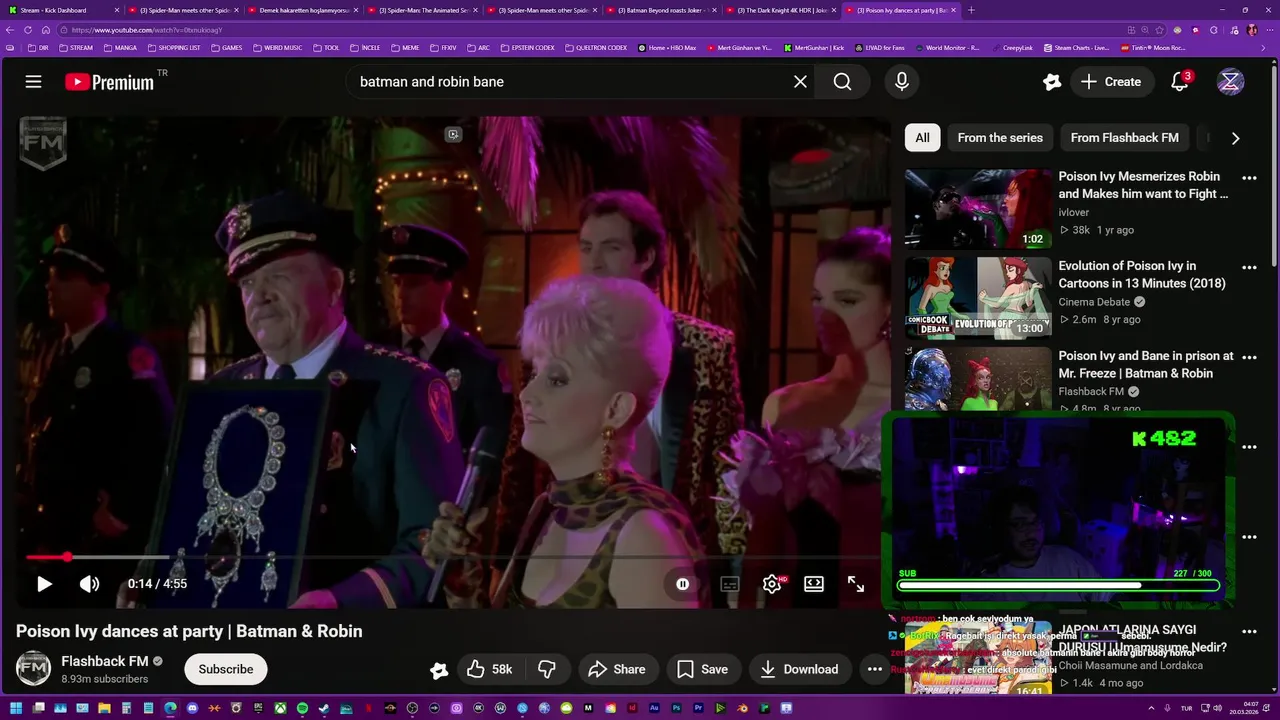Open WEIRD MUSIC bookmarks folder
This screenshot has width=1280, height=720.
277,48
